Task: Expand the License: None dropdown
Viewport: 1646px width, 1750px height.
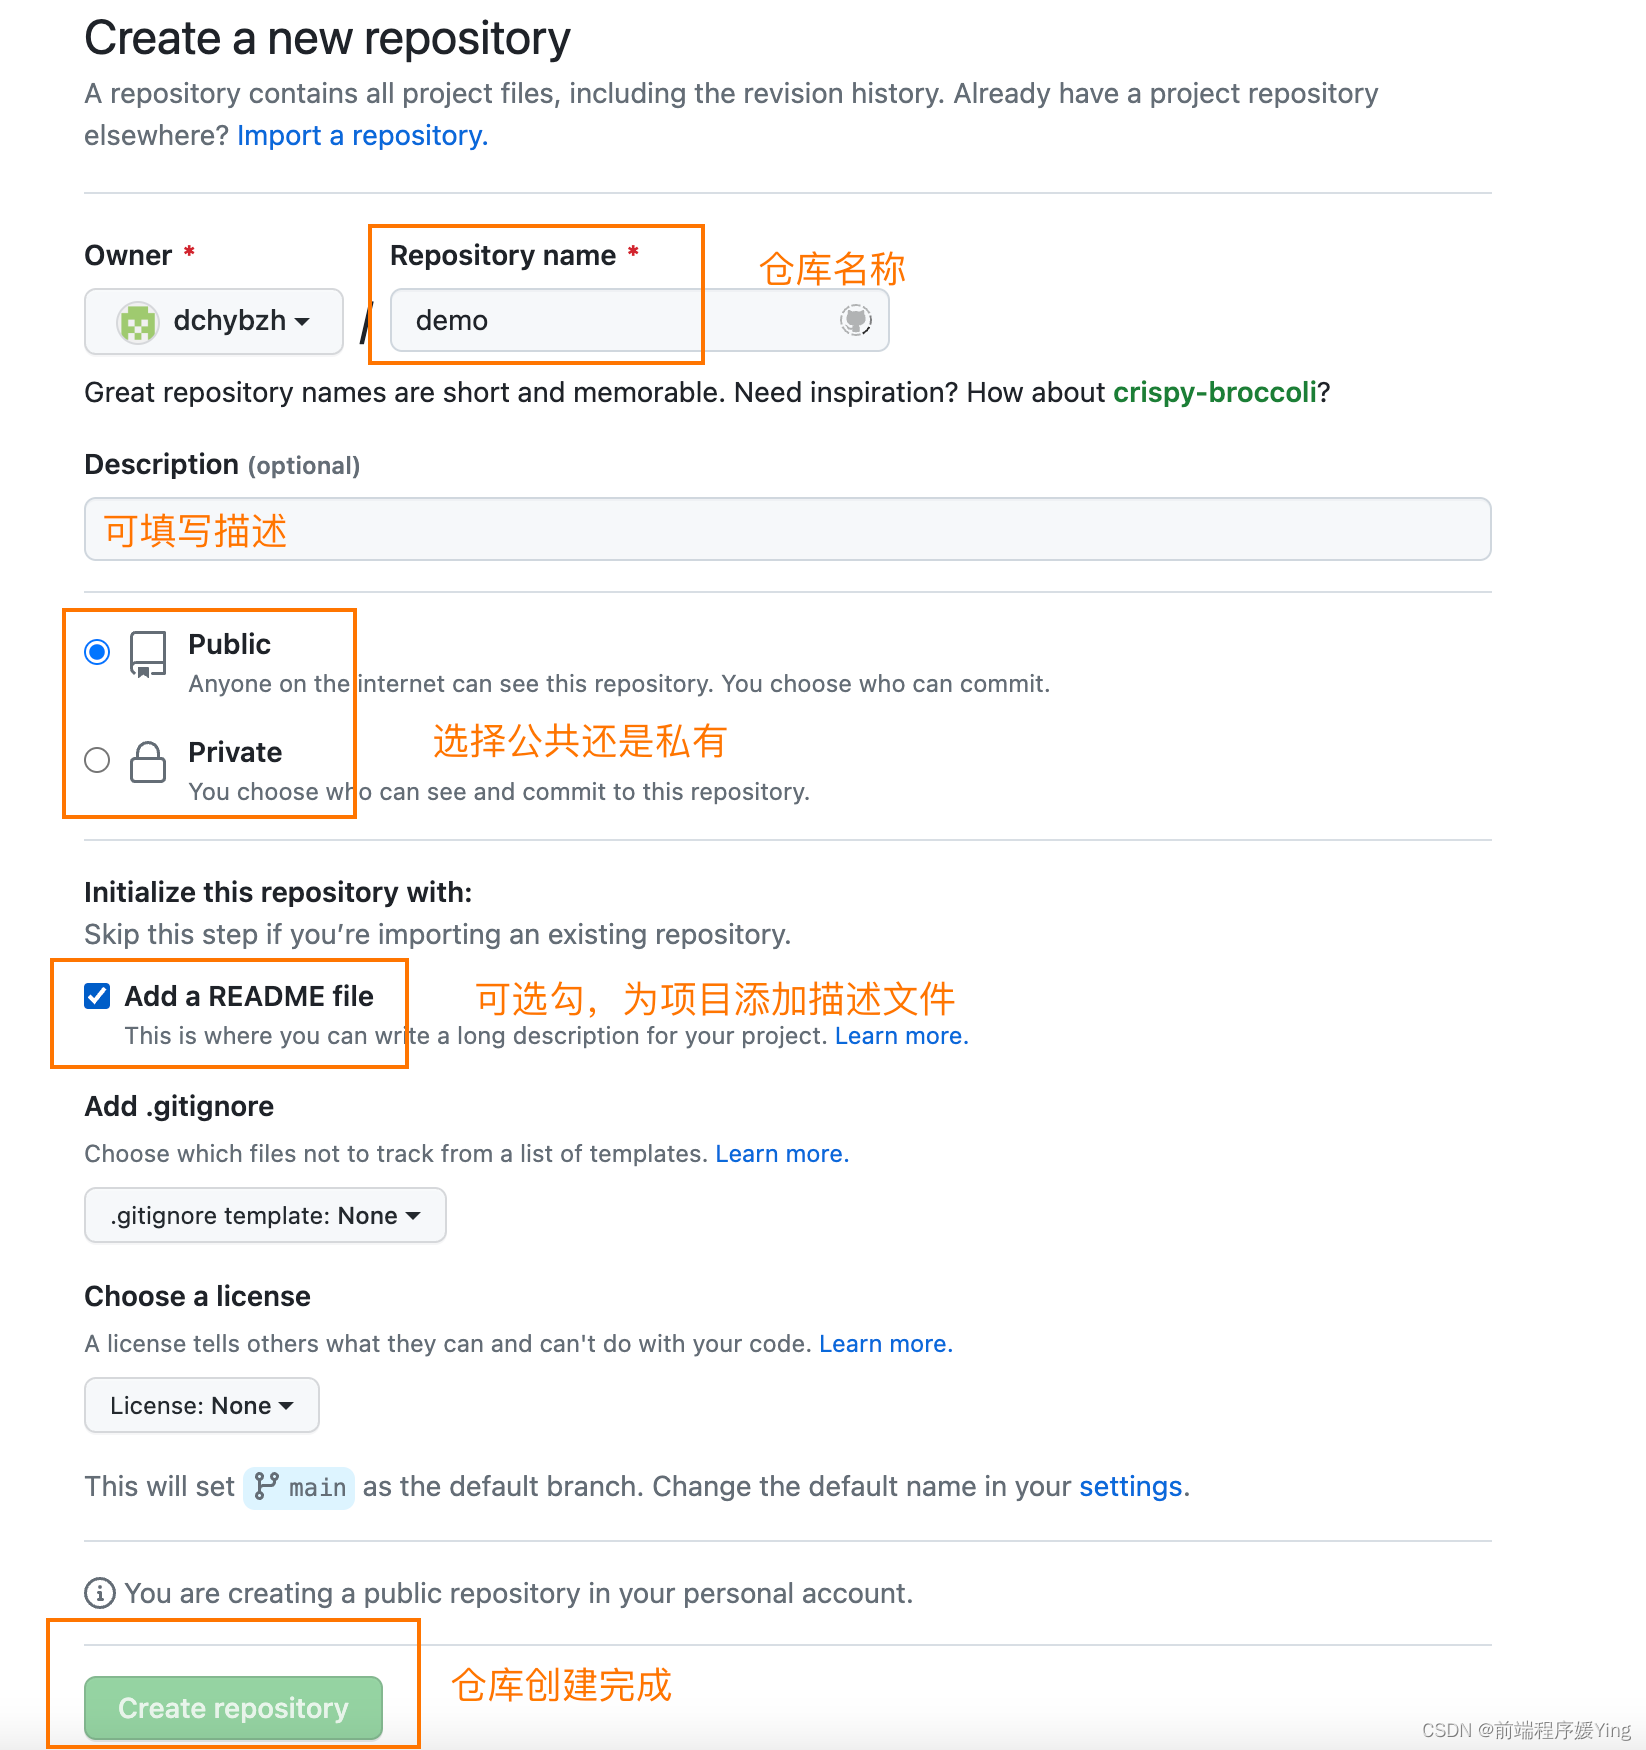Action: pyautogui.click(x=202, y=1405)
